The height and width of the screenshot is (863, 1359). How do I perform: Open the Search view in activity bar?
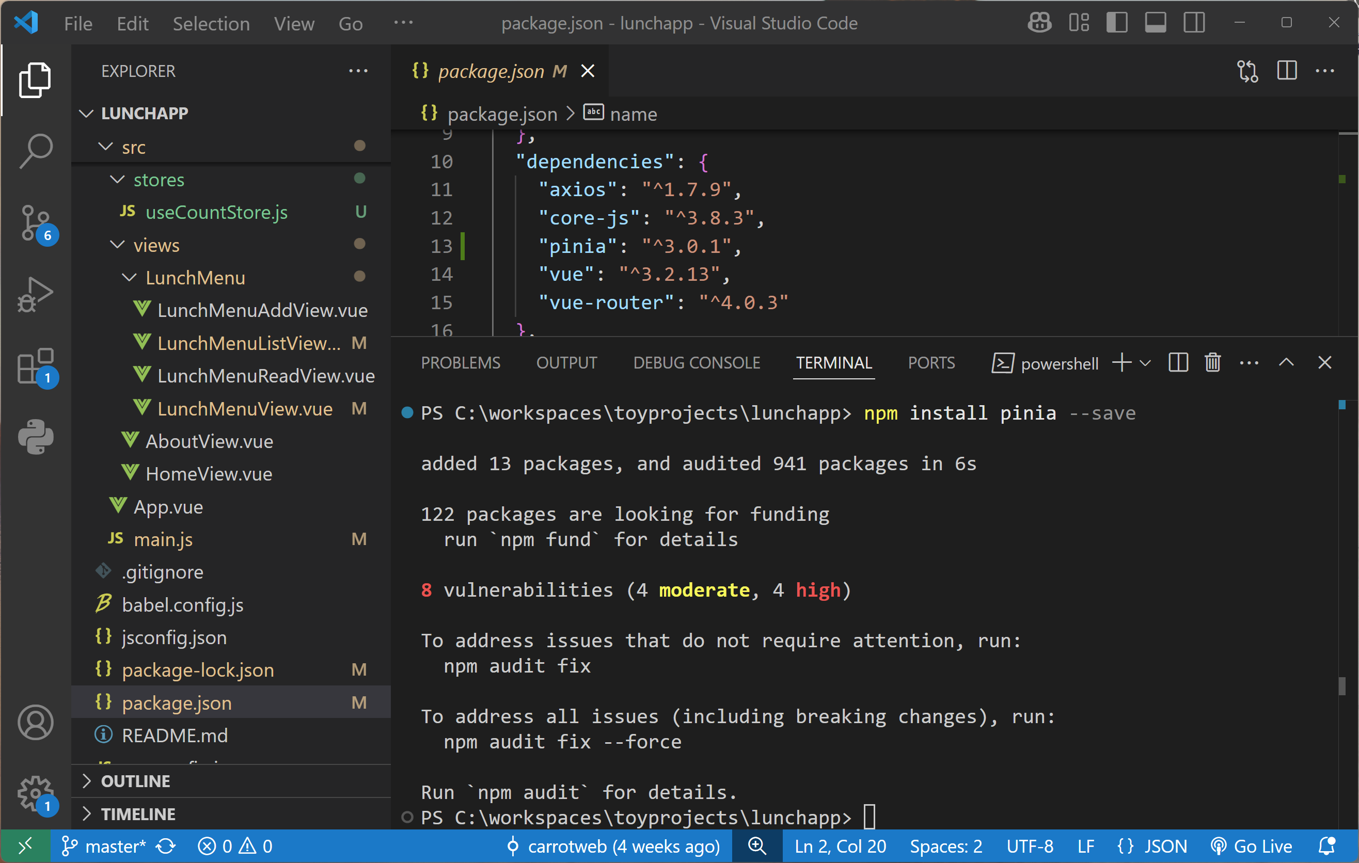(x=35, y=151)
